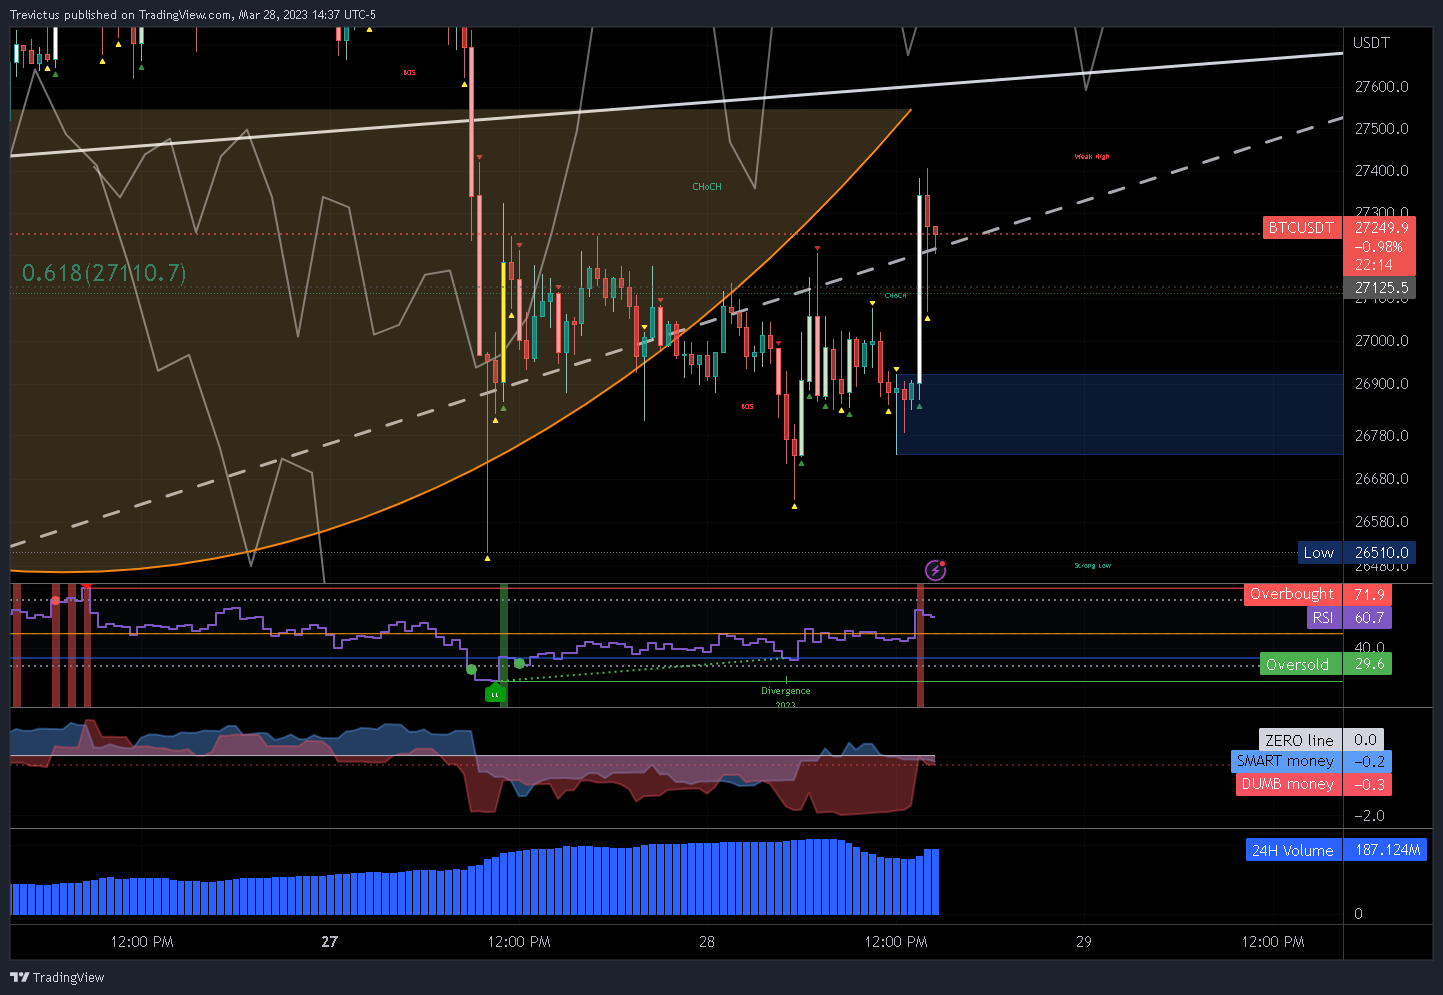Click the 24H Volume label
Image resolution: width=1443 pixels, height=995 pixels.
click(1293, 851)
